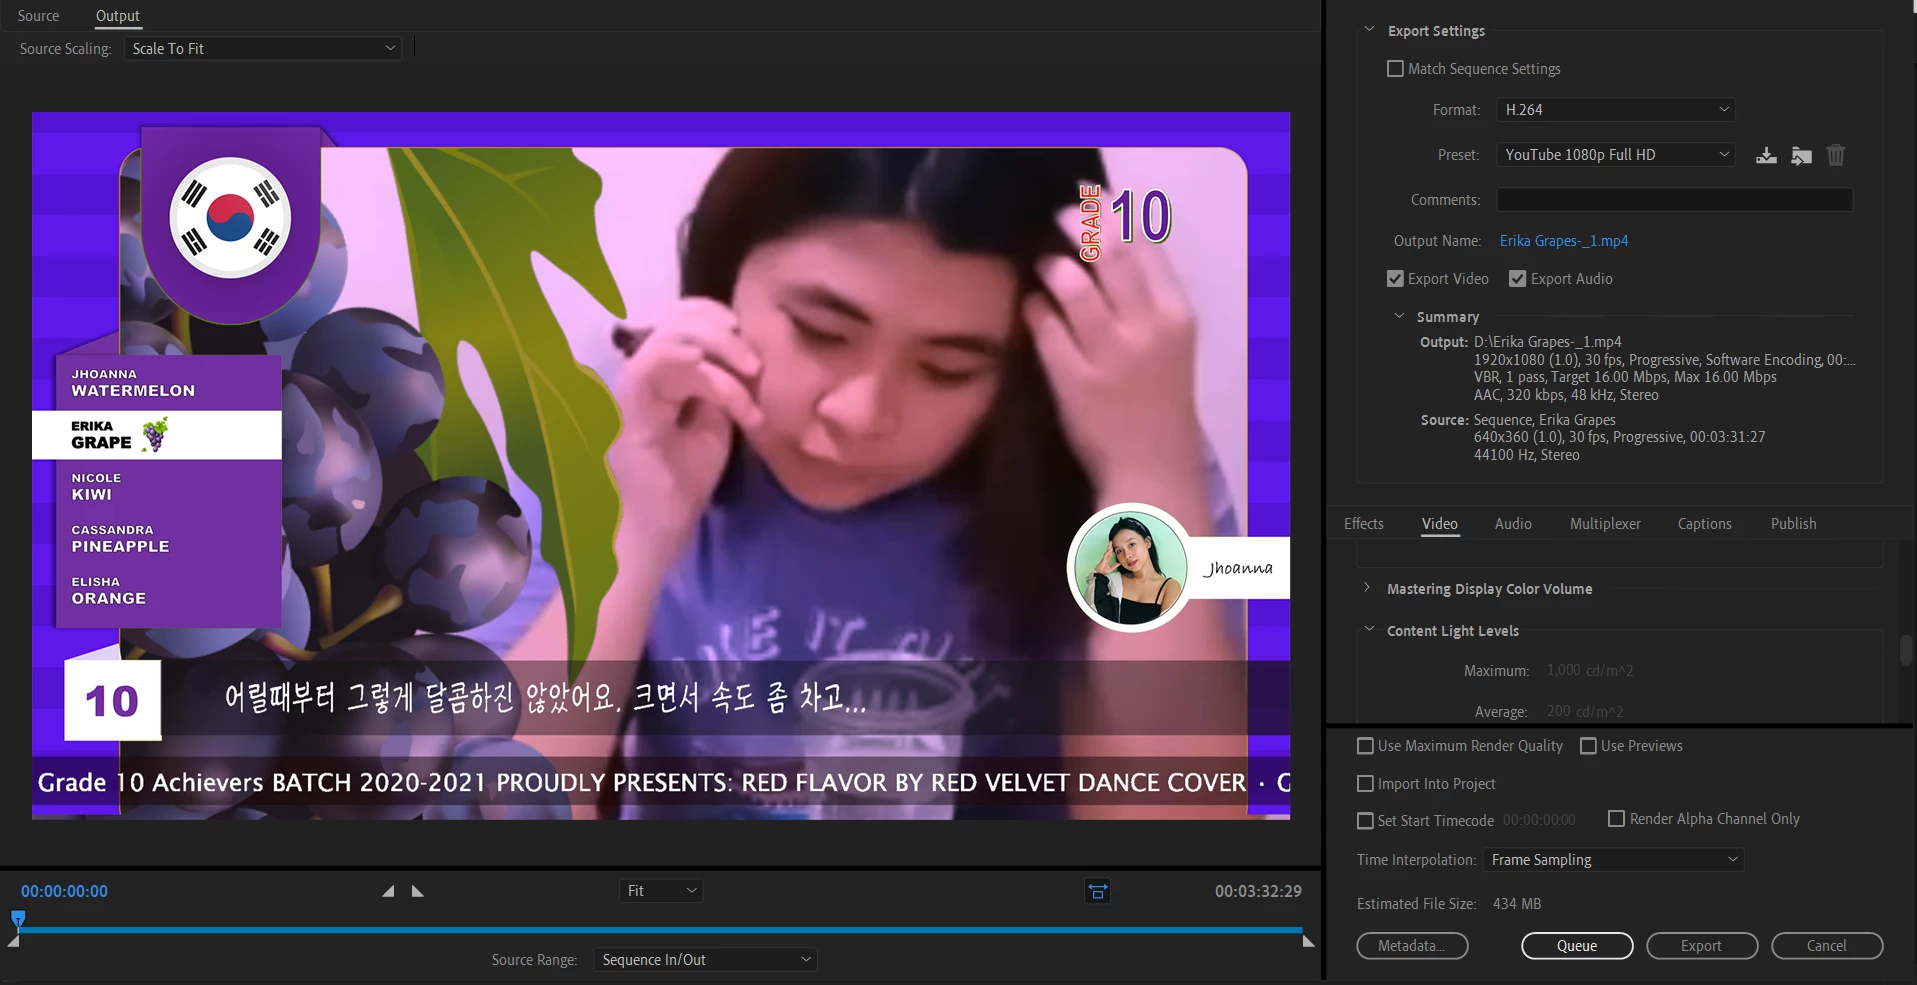Click the Set In Point triangle icon

[388, 891]
